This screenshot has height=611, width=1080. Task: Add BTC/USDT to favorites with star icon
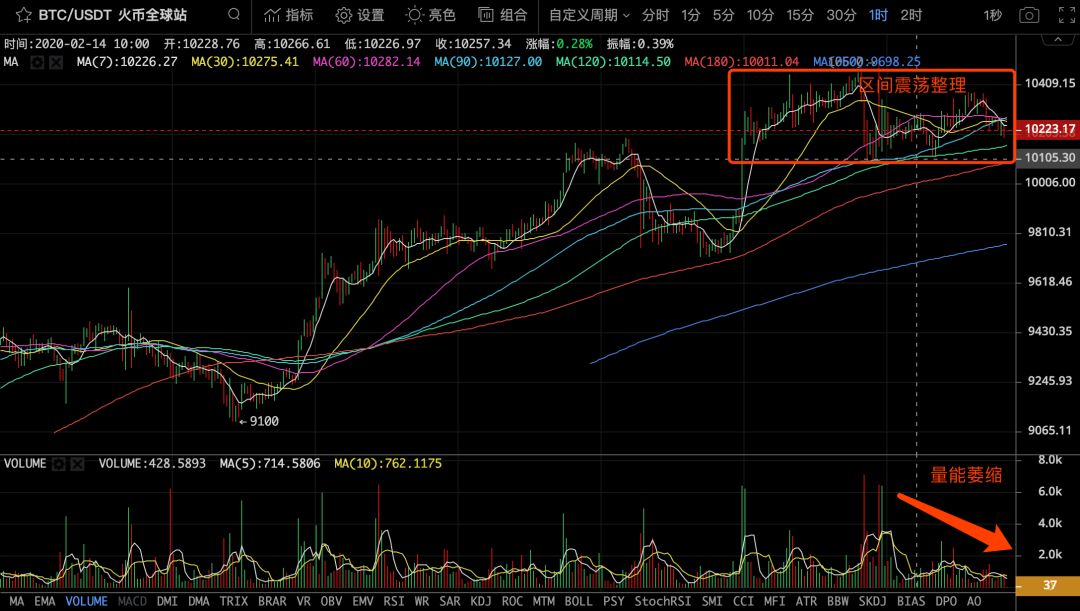click(23, 14)
